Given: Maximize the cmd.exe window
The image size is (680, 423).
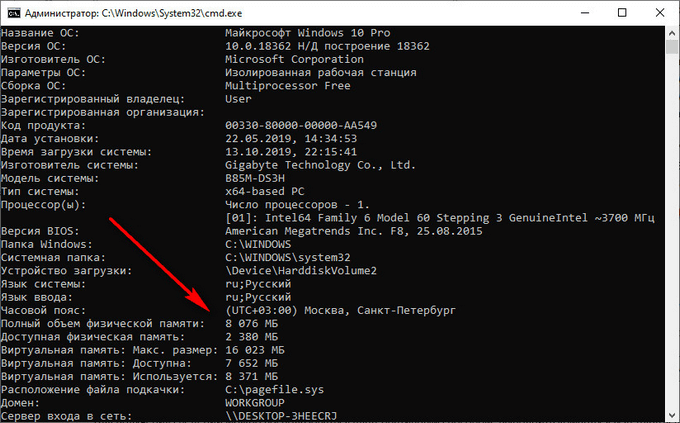Looking at the screenshot, I should [x=622, y=13].
